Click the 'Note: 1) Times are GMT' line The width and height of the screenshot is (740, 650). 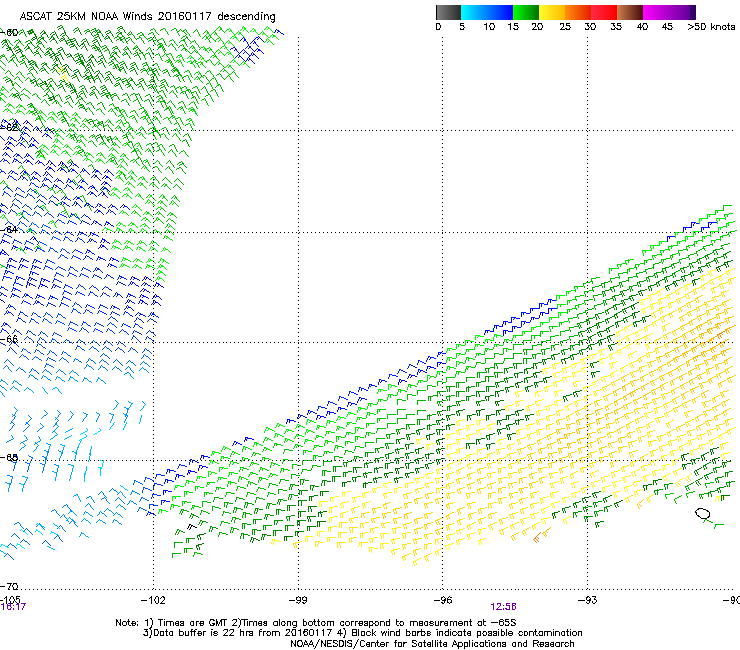click(x=316, y=623)
